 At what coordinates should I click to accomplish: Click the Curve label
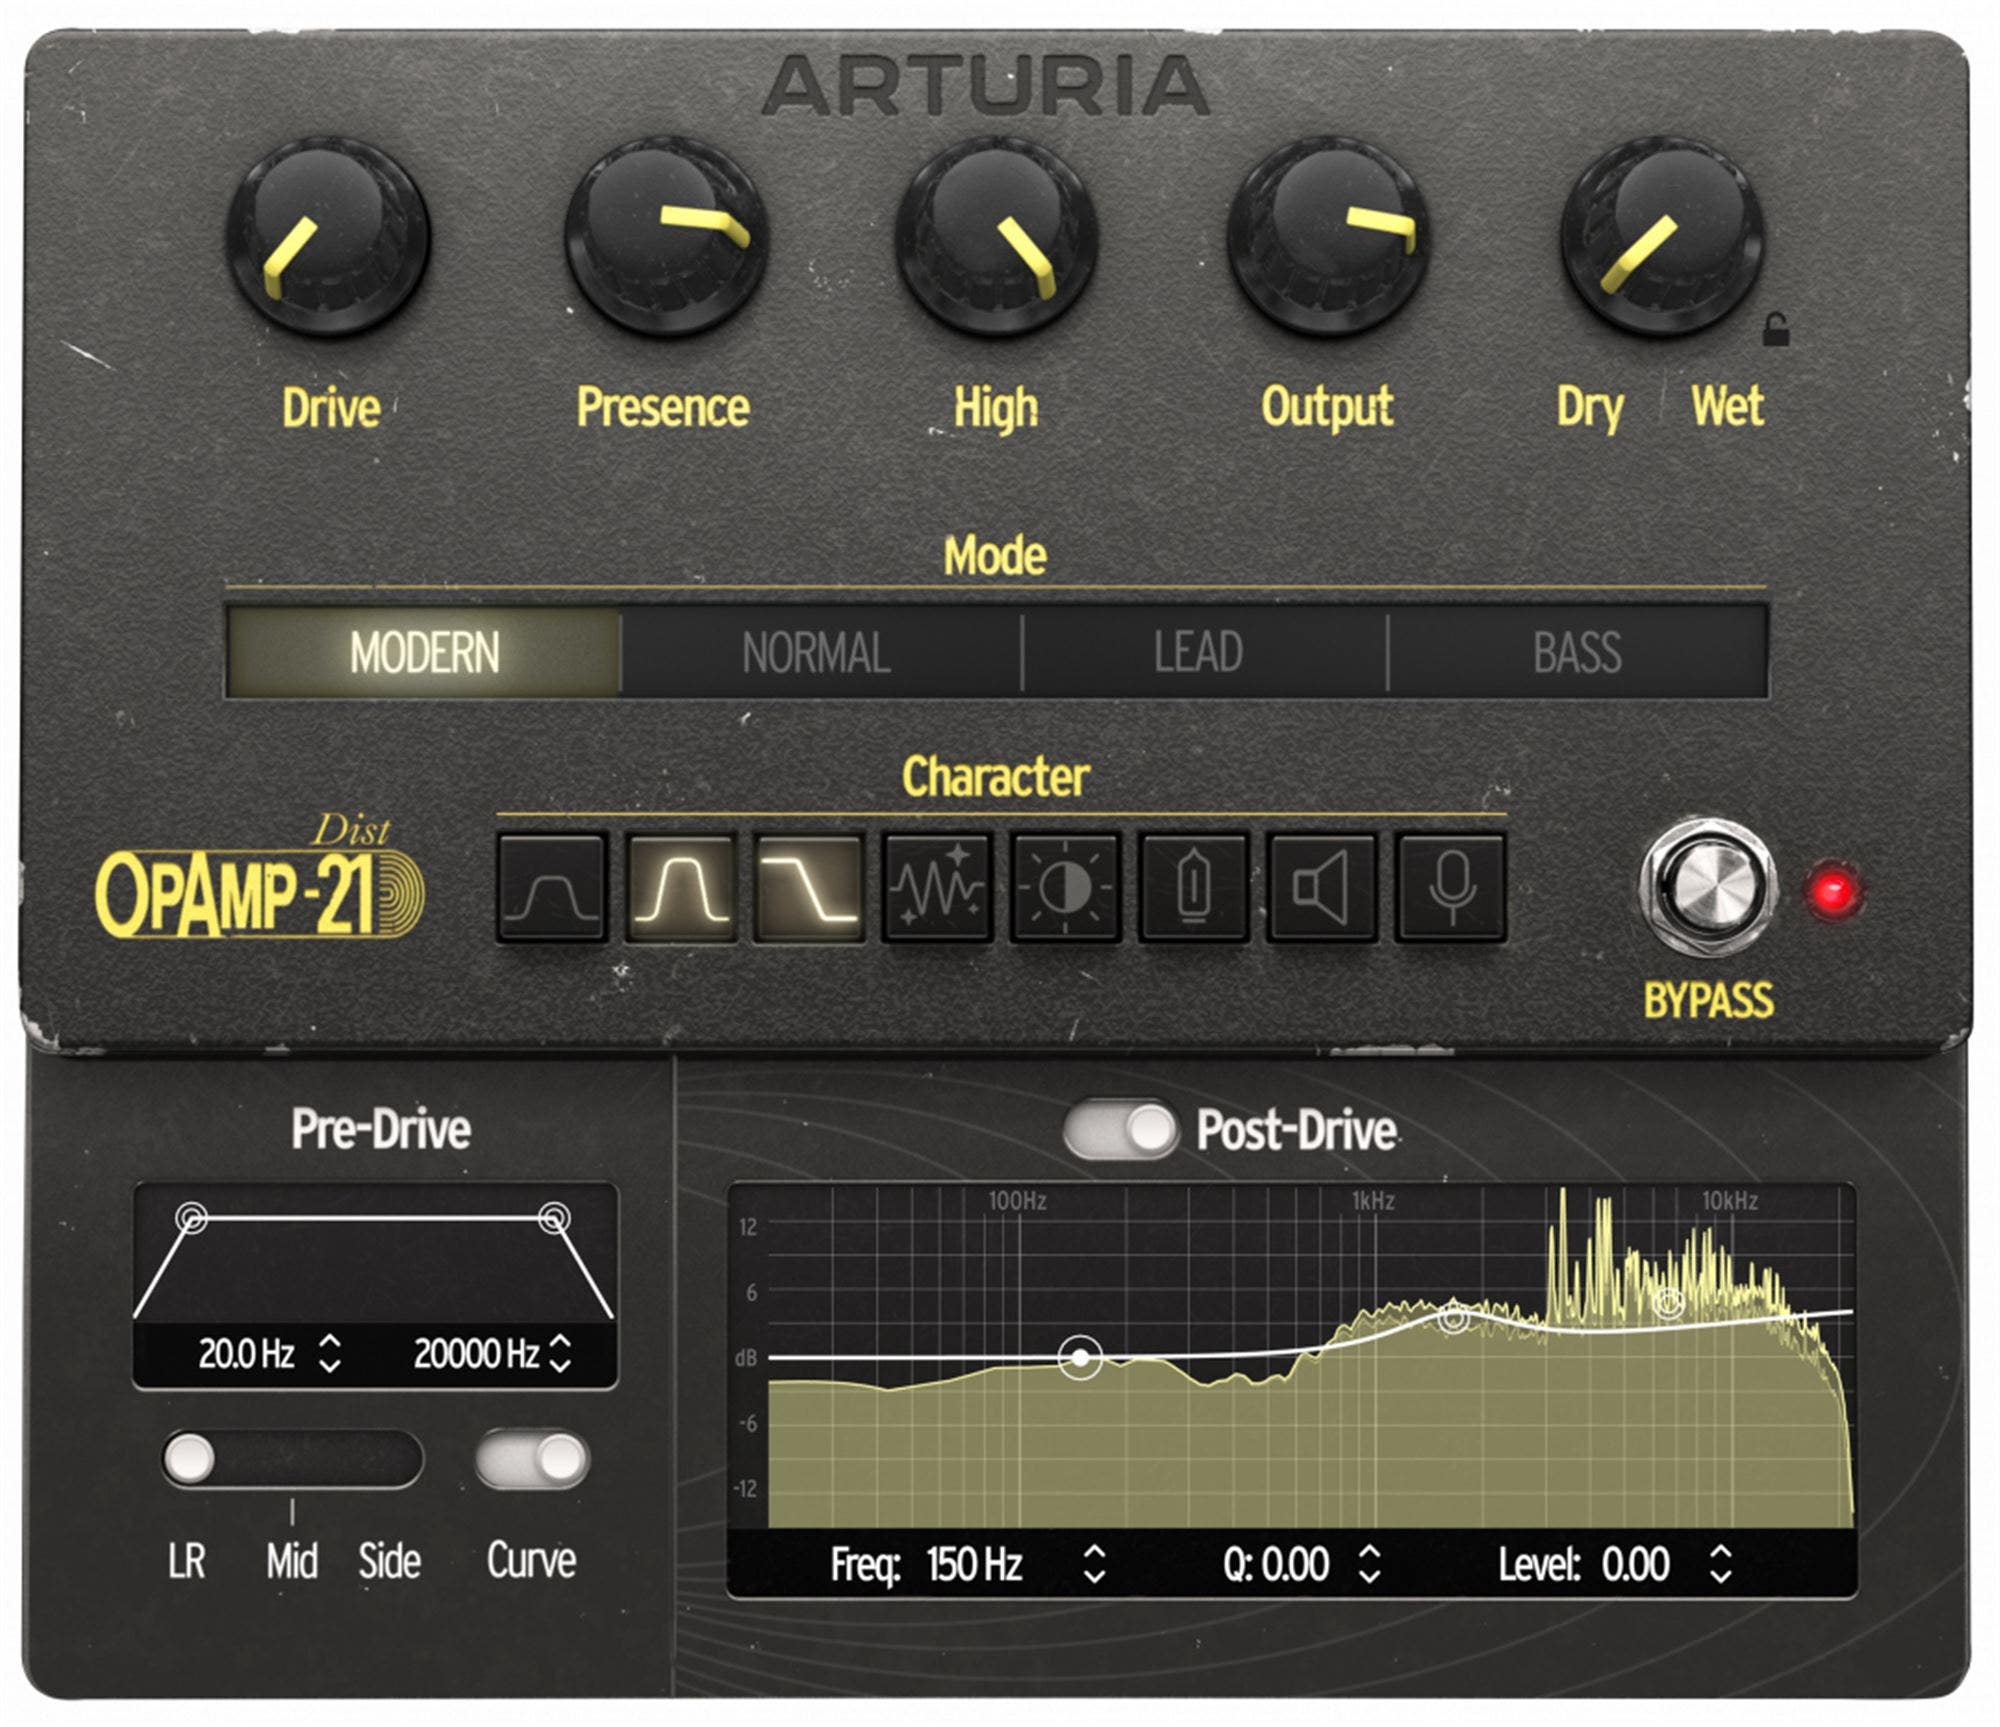[531, 1562]
